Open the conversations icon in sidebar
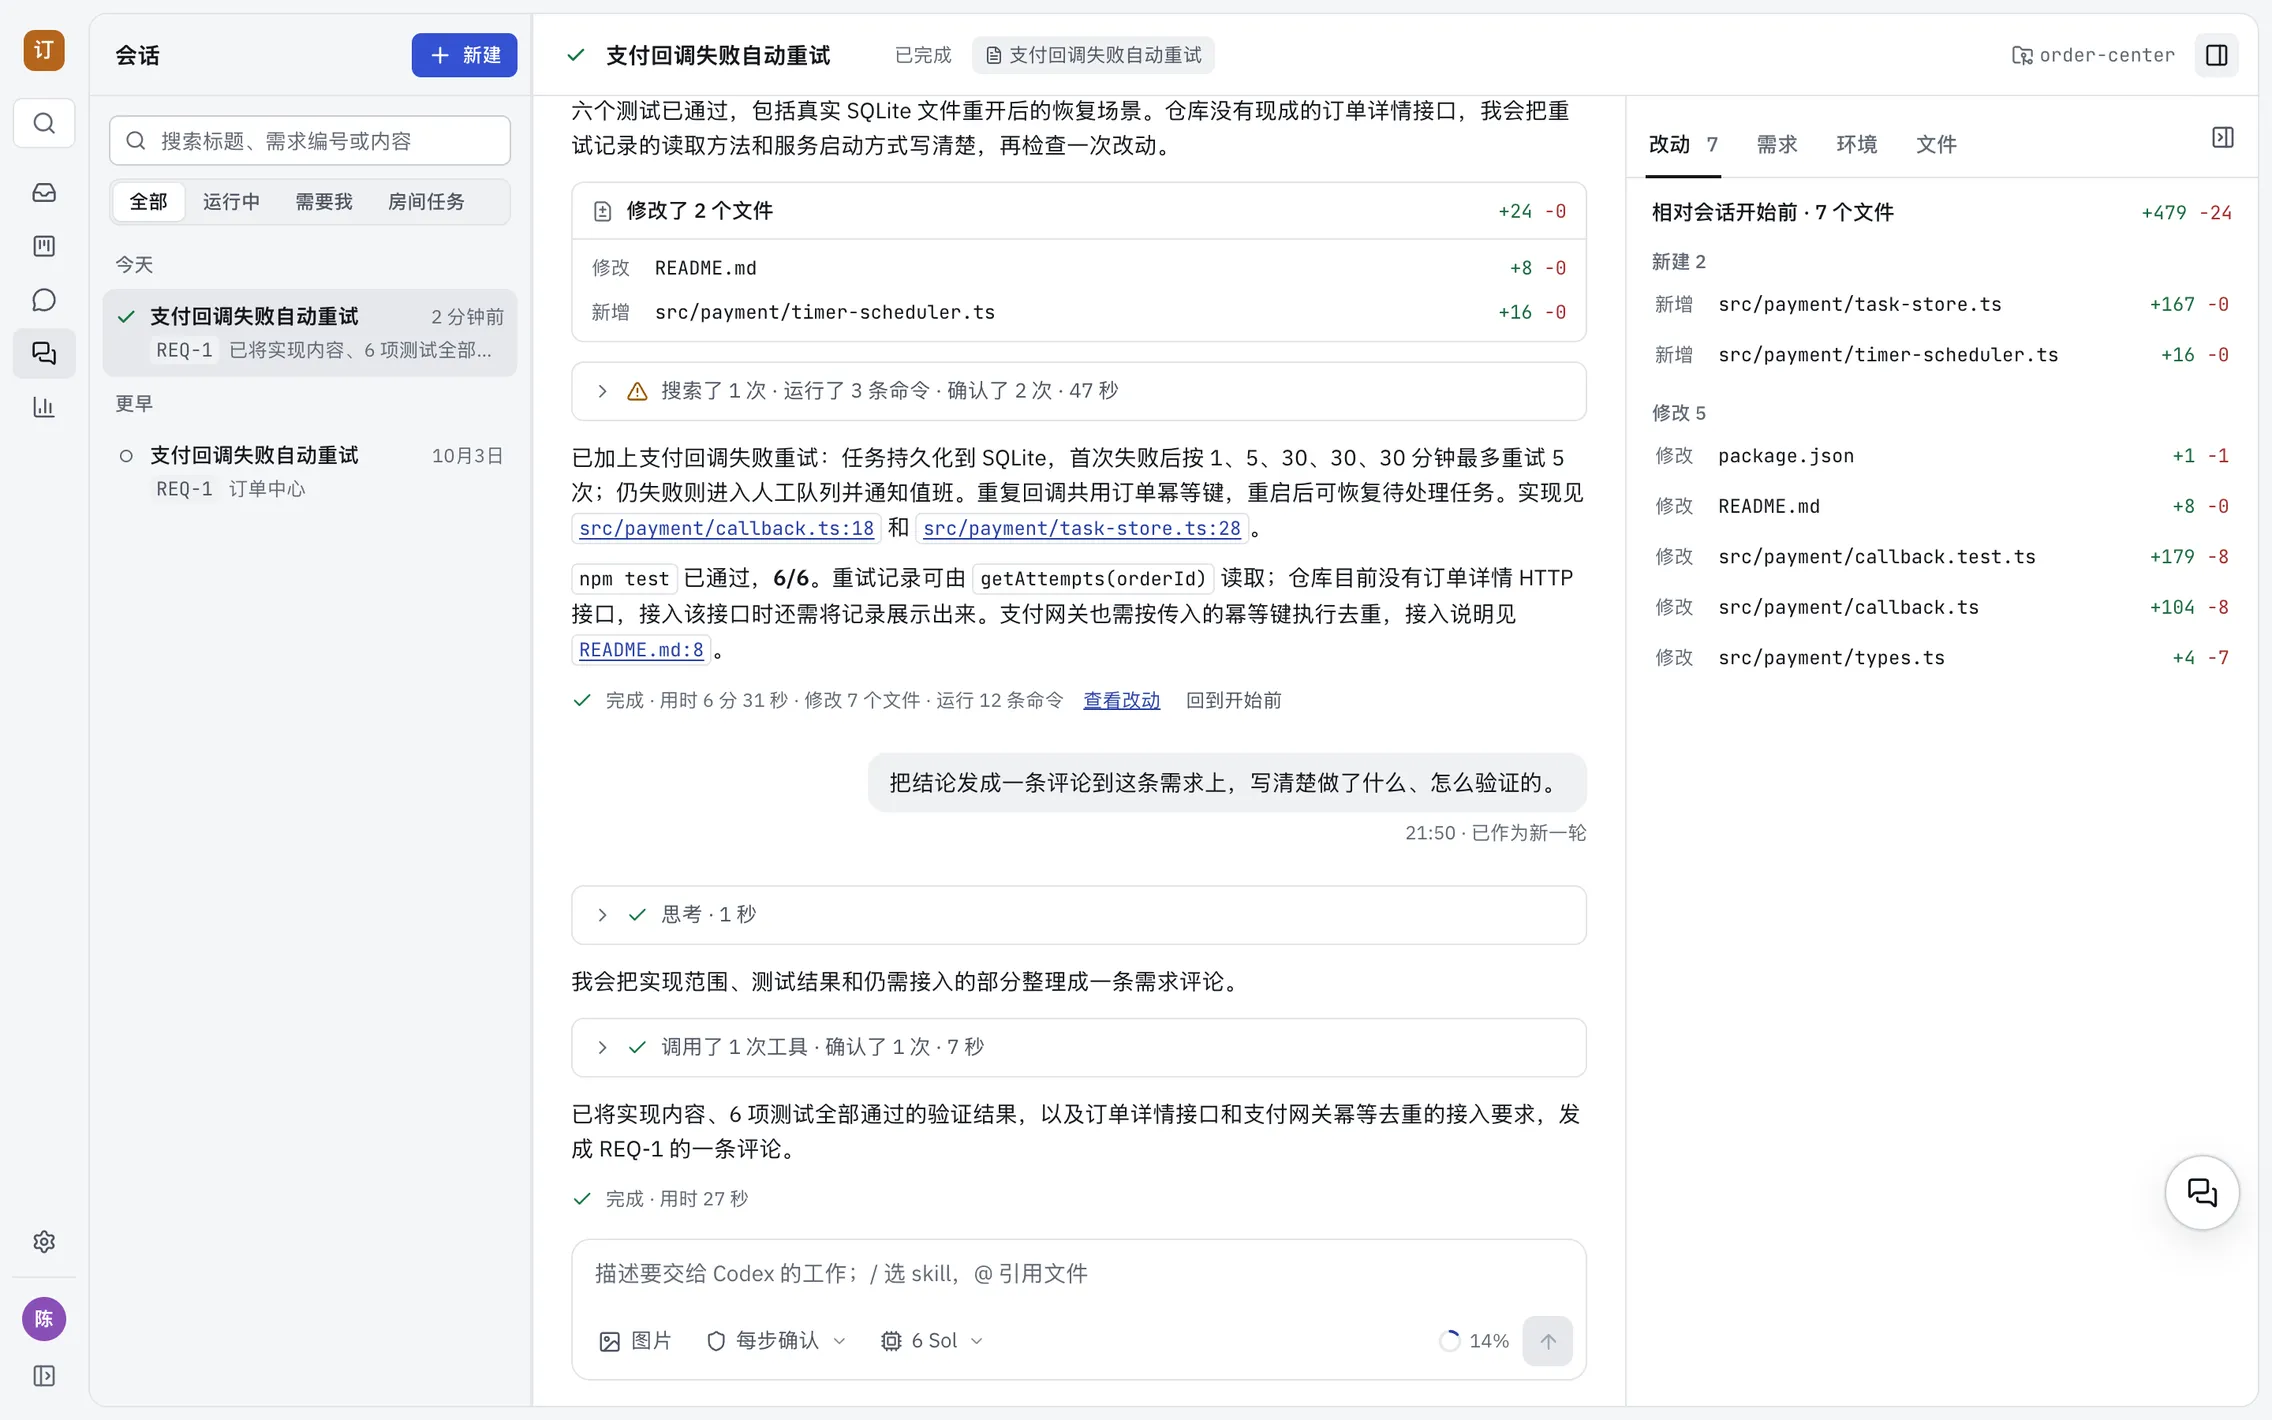 point(44,353)
